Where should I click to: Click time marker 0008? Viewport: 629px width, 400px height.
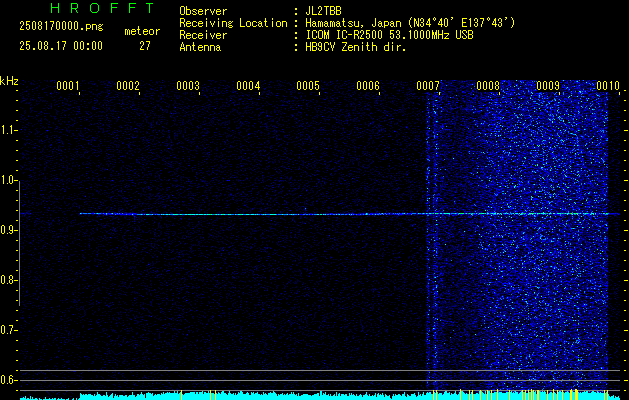(x=488, y=86)
